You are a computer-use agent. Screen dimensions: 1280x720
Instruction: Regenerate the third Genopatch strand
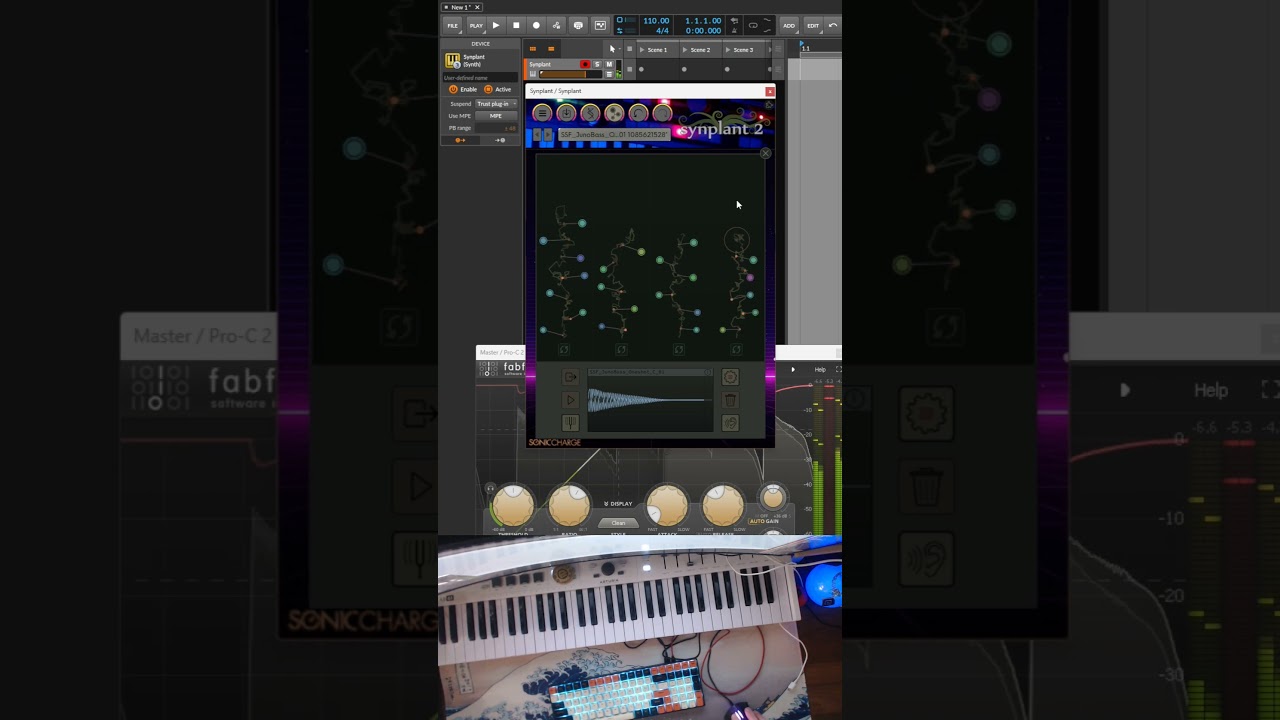679,349
